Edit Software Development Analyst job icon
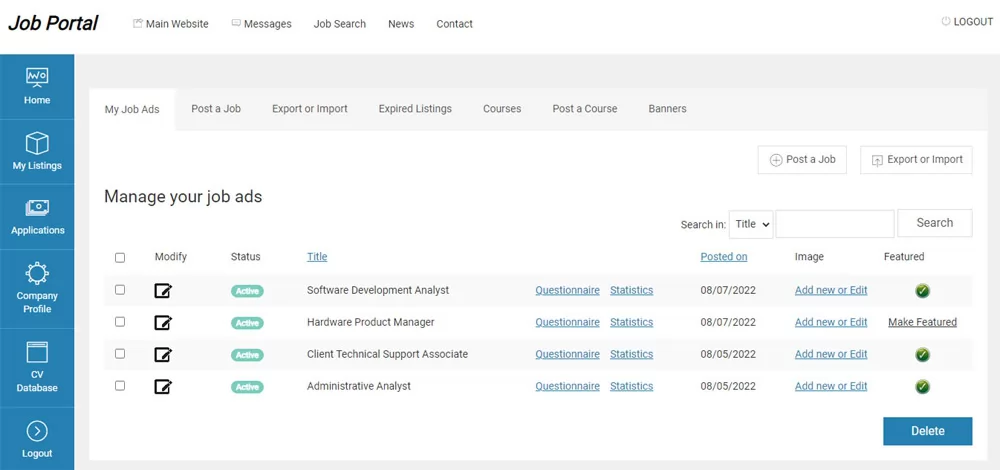 click(x=163, y=291)
